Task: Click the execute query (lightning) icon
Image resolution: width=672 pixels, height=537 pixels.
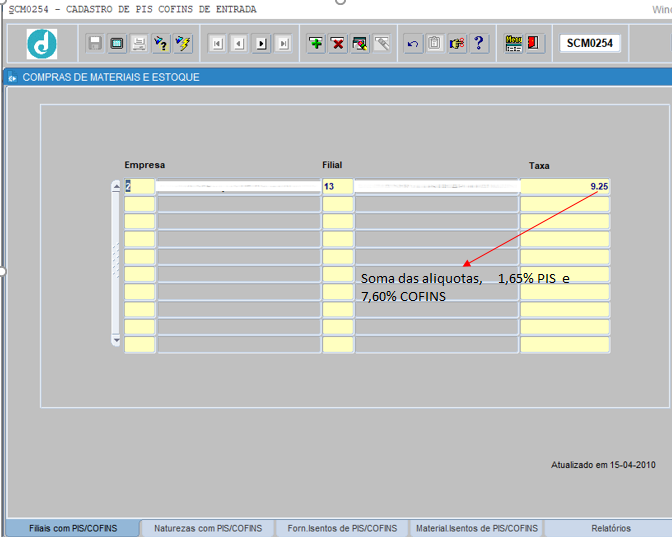Action: (183, 43)
